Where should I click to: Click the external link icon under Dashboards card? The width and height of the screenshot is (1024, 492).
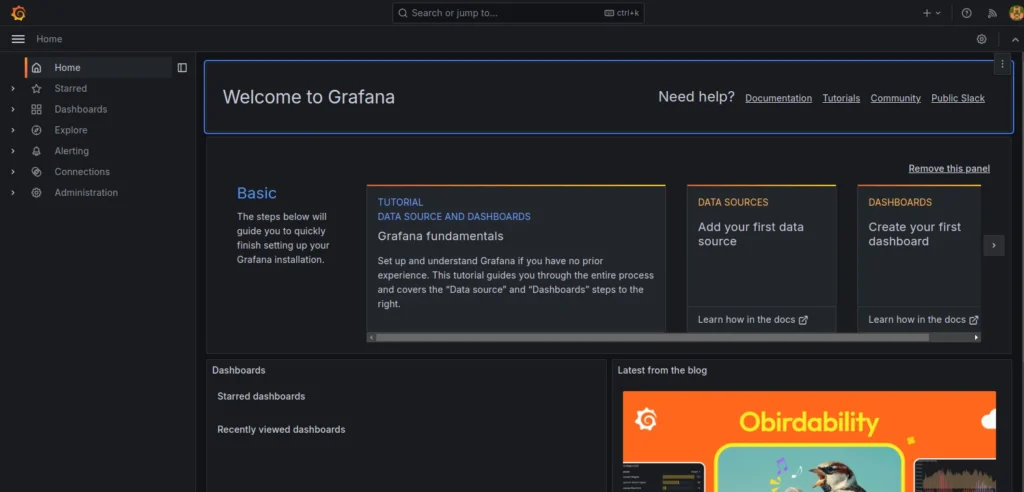click(x=974, y=320)
